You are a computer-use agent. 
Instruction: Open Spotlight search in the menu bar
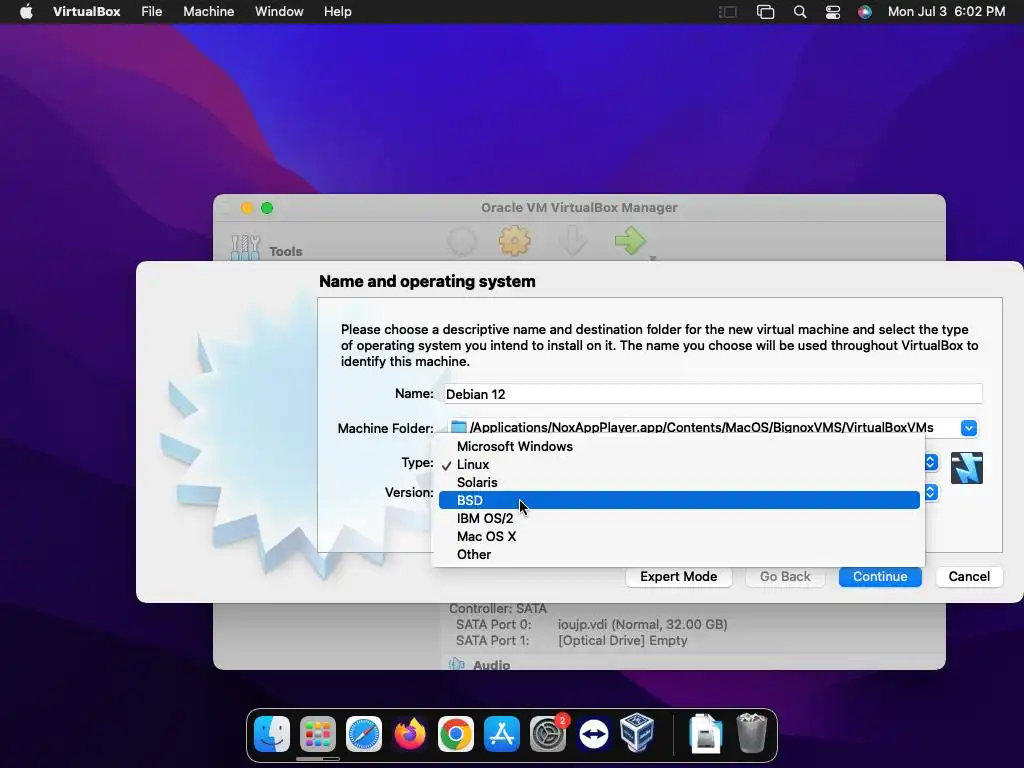click(799, 12)
